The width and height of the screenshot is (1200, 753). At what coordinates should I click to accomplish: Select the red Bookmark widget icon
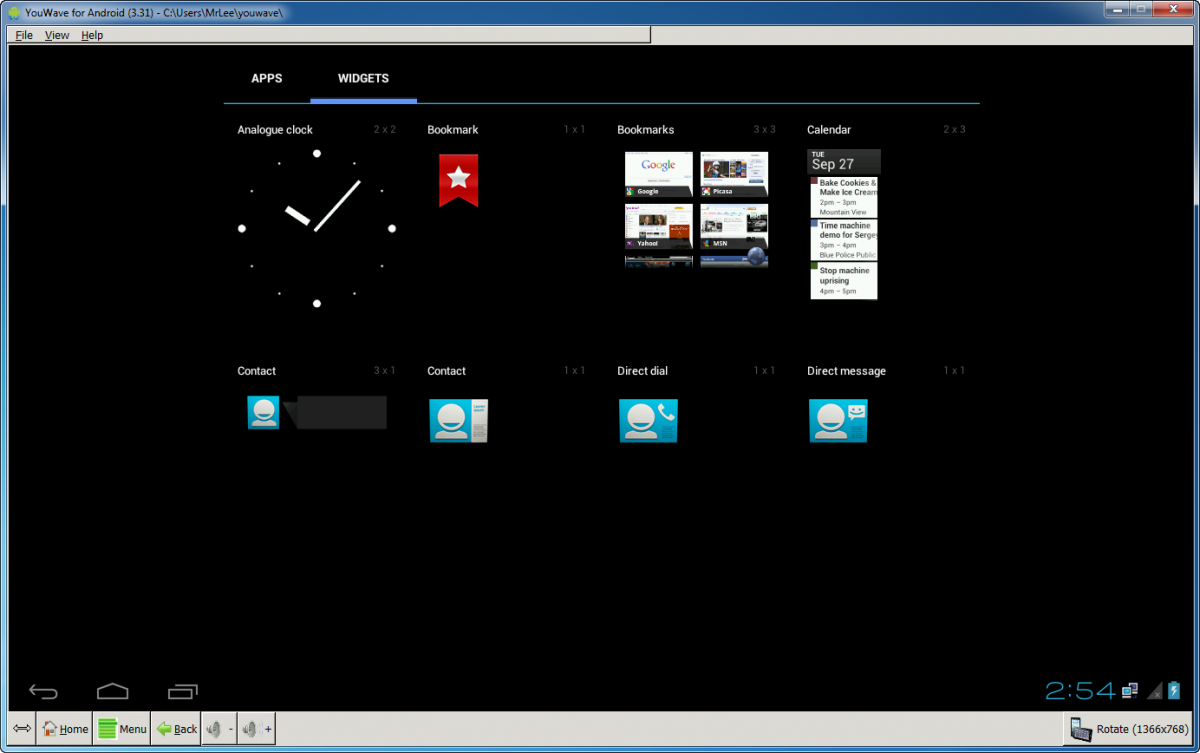pos(458,180)
